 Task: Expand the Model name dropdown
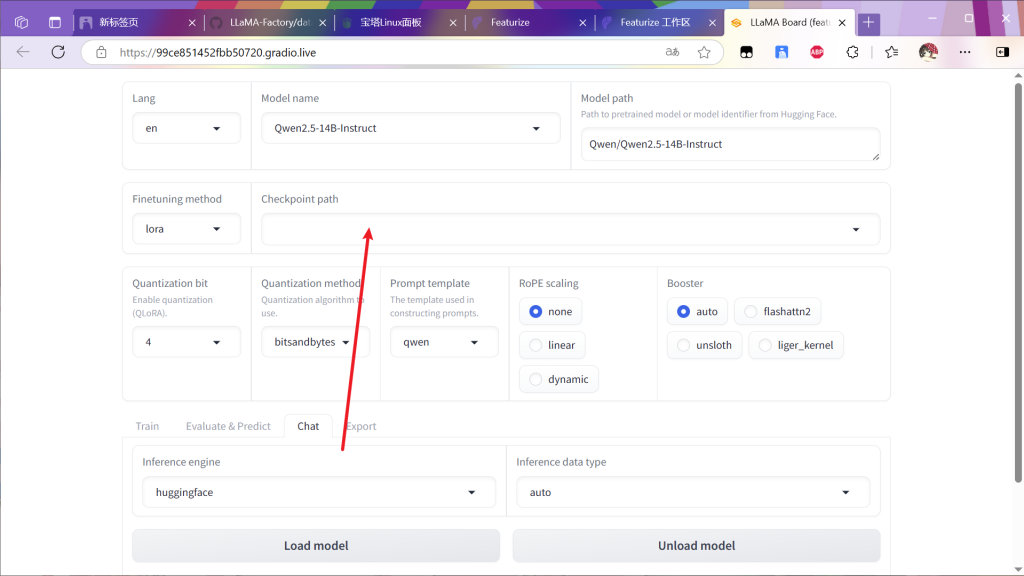pyautogui.click(x=410, y=128)
